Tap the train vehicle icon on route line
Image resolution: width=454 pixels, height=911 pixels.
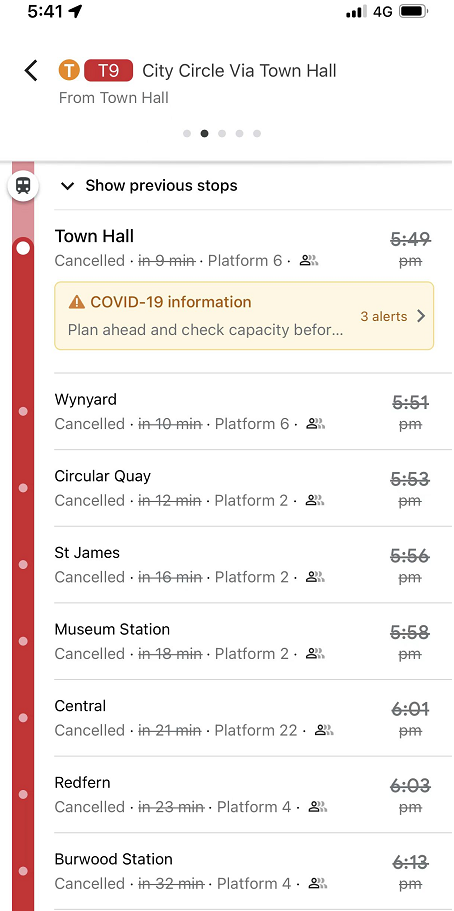23,186
